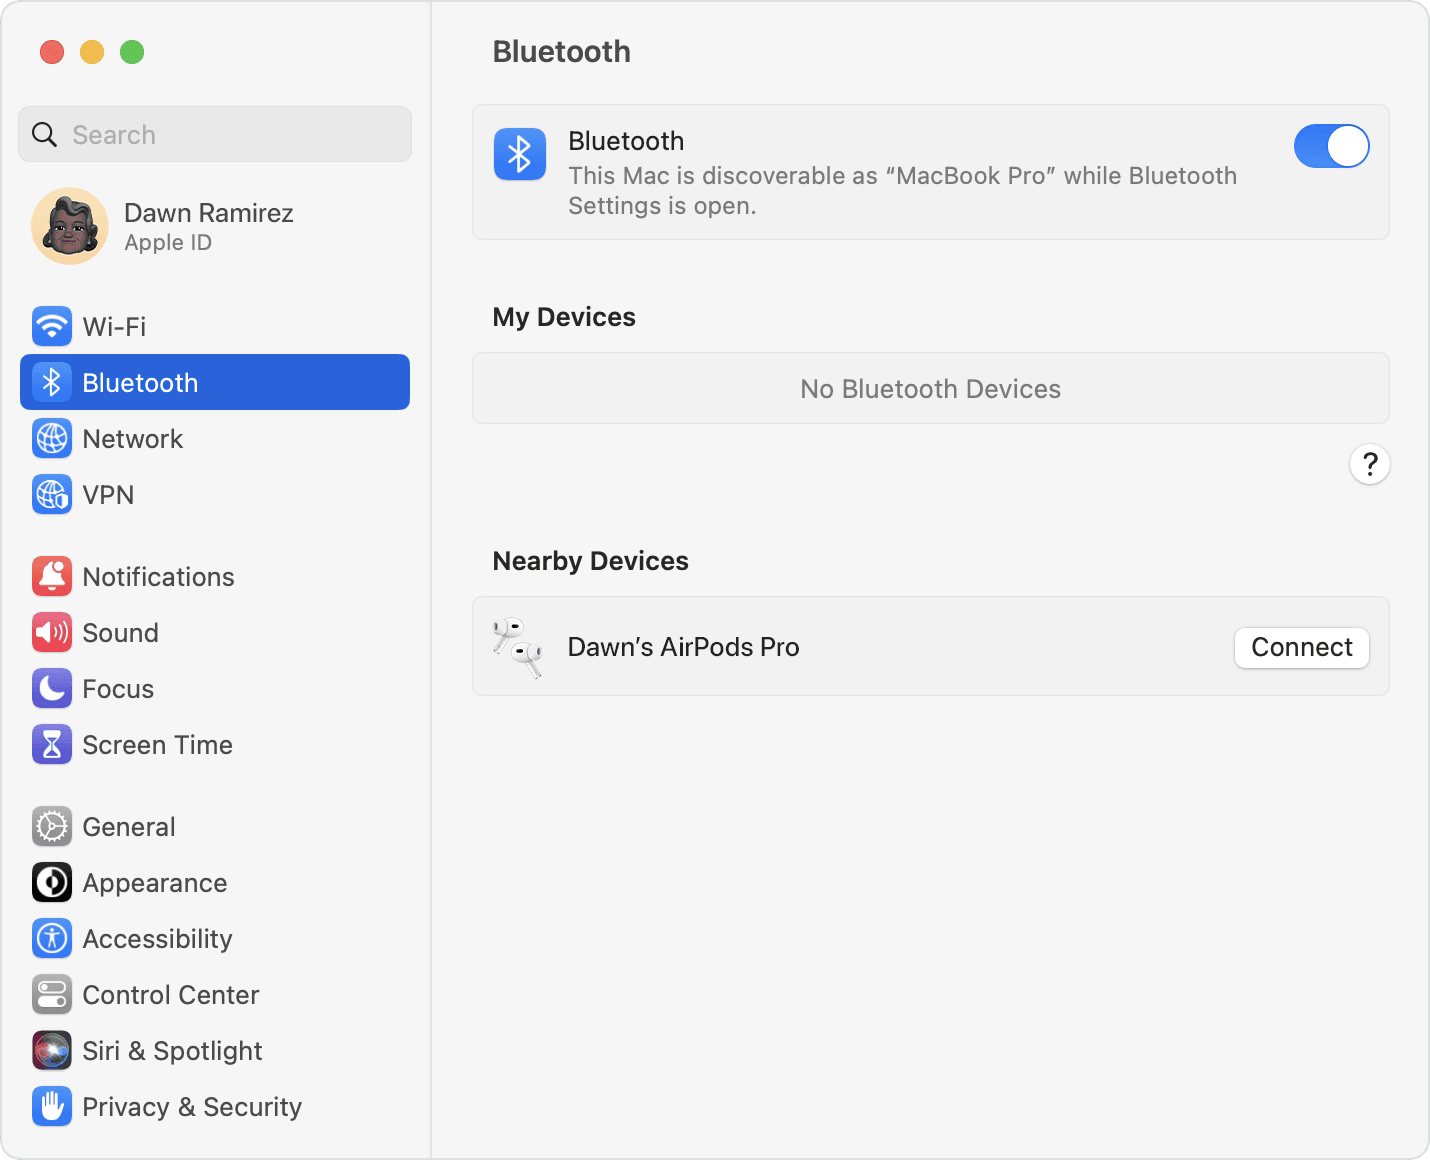The image size is (1430, 1160).
Task: Click the Search field in sidebar
Action: click(x=215, y=135)
